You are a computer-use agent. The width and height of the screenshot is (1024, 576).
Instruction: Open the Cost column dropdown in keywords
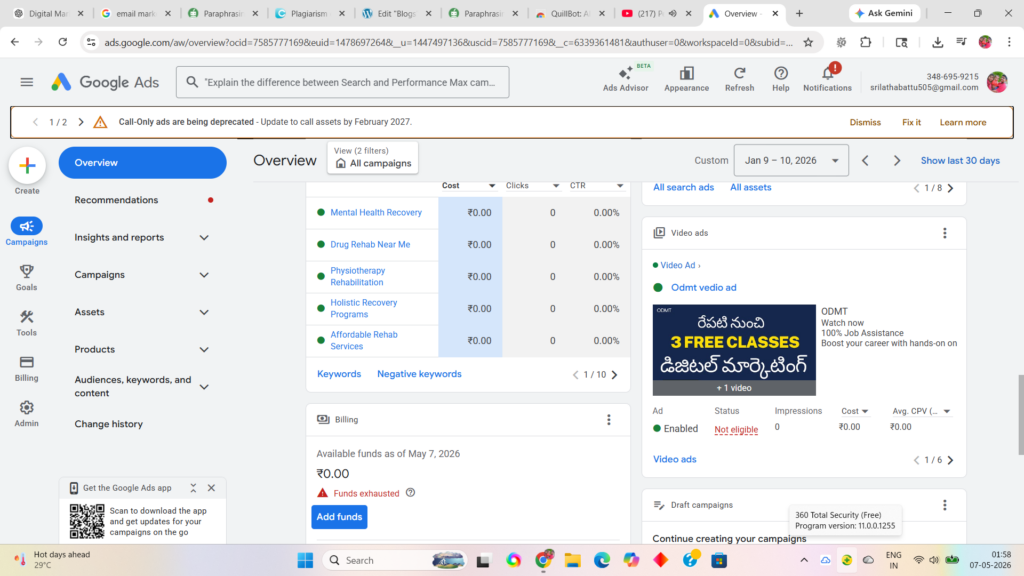pos(492,186)
